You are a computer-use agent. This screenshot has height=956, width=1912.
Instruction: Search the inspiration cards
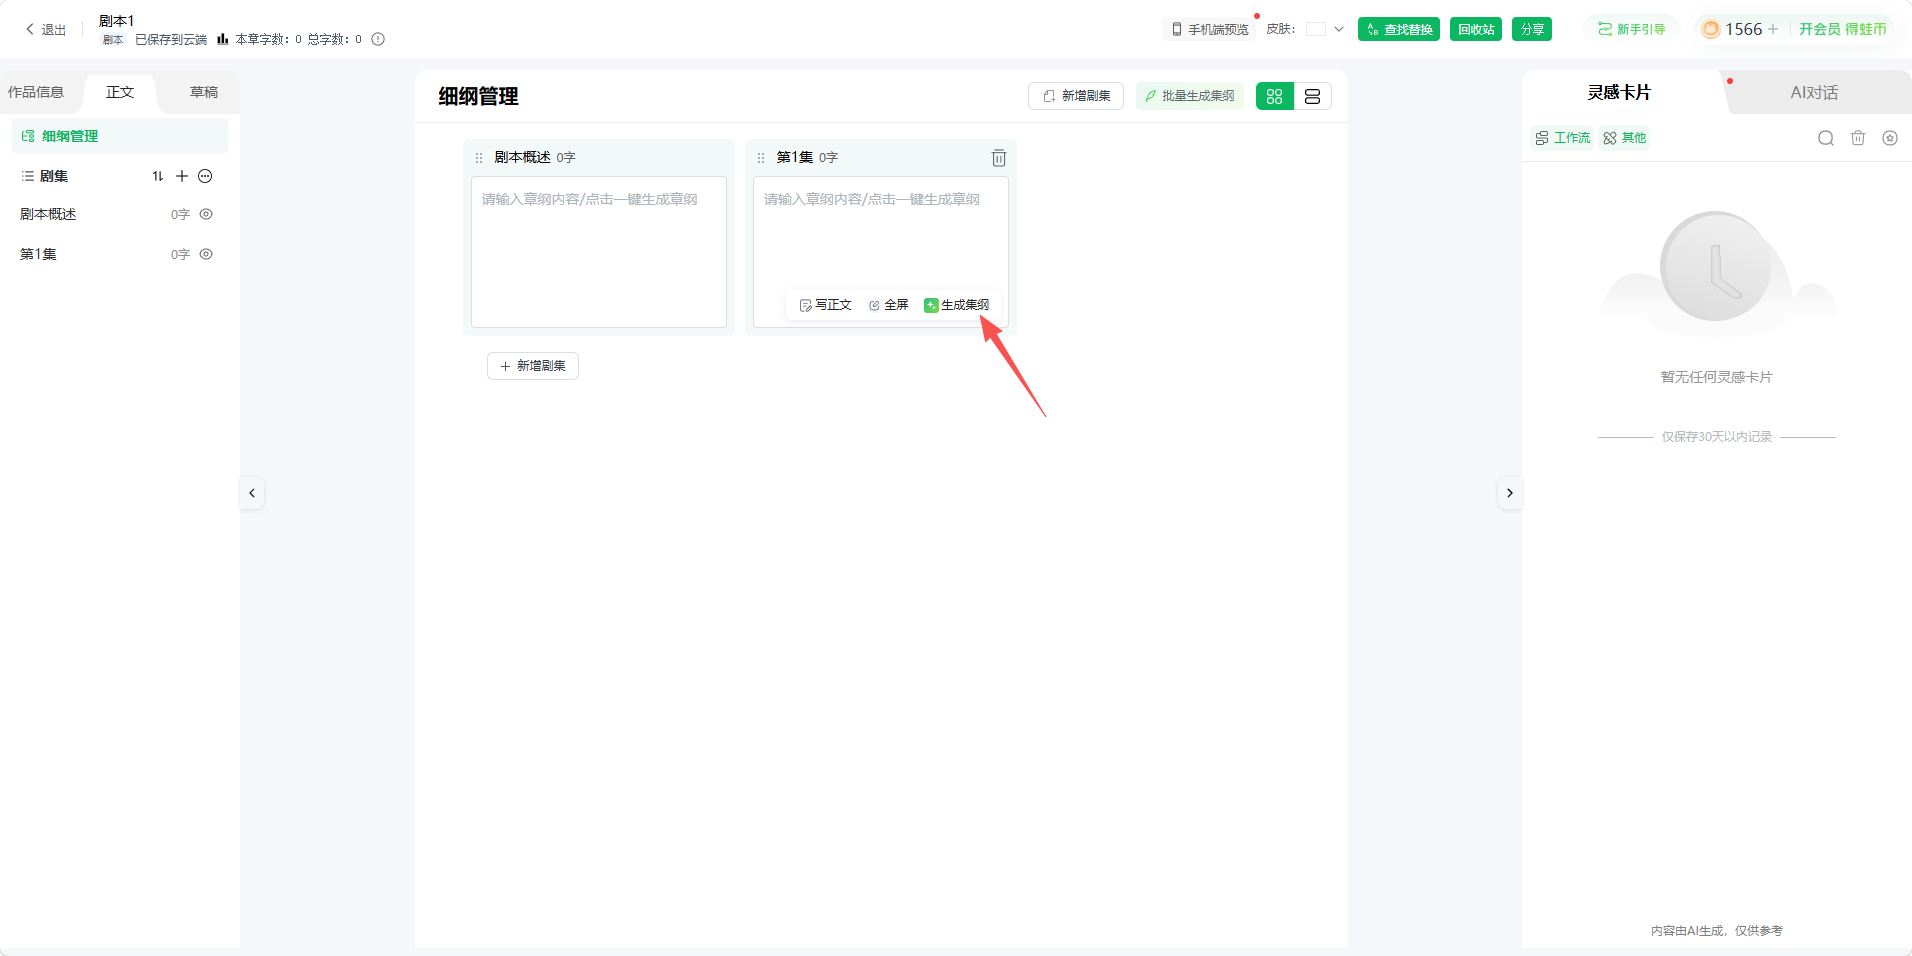[1826, 138]
